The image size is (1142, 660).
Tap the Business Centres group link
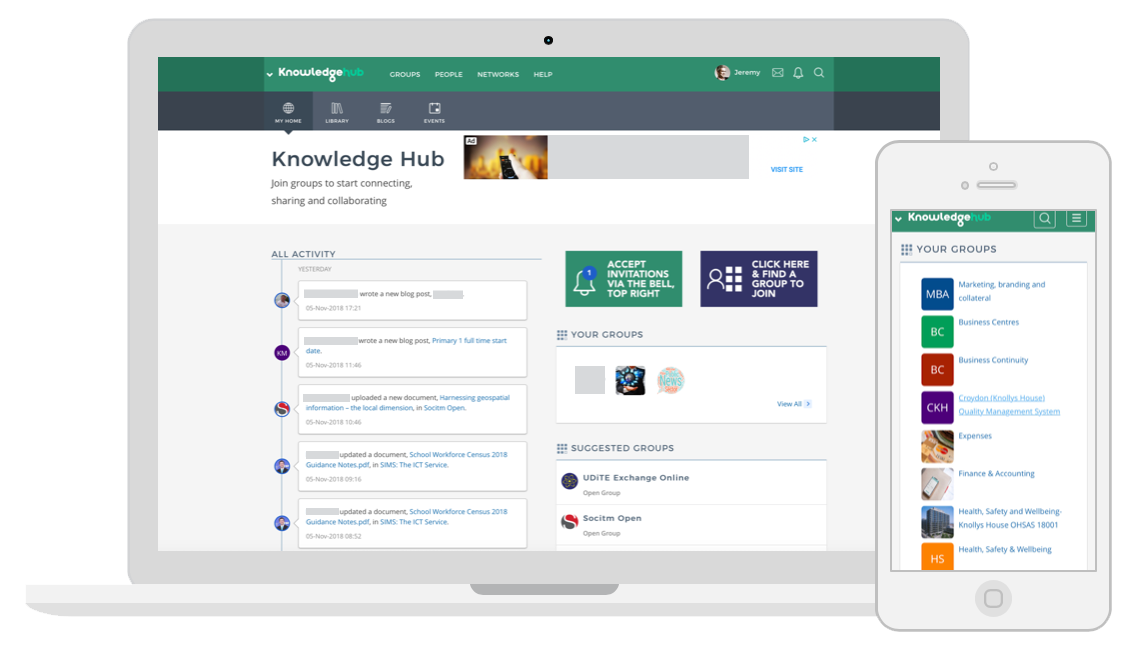(x=988, y=322)
